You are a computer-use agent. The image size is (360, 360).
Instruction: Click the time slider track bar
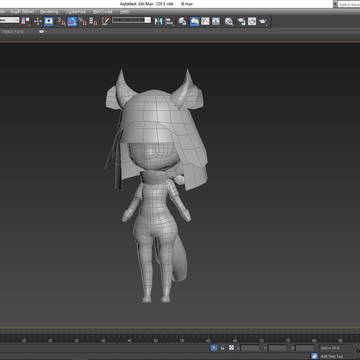click(x=180, y=338)
